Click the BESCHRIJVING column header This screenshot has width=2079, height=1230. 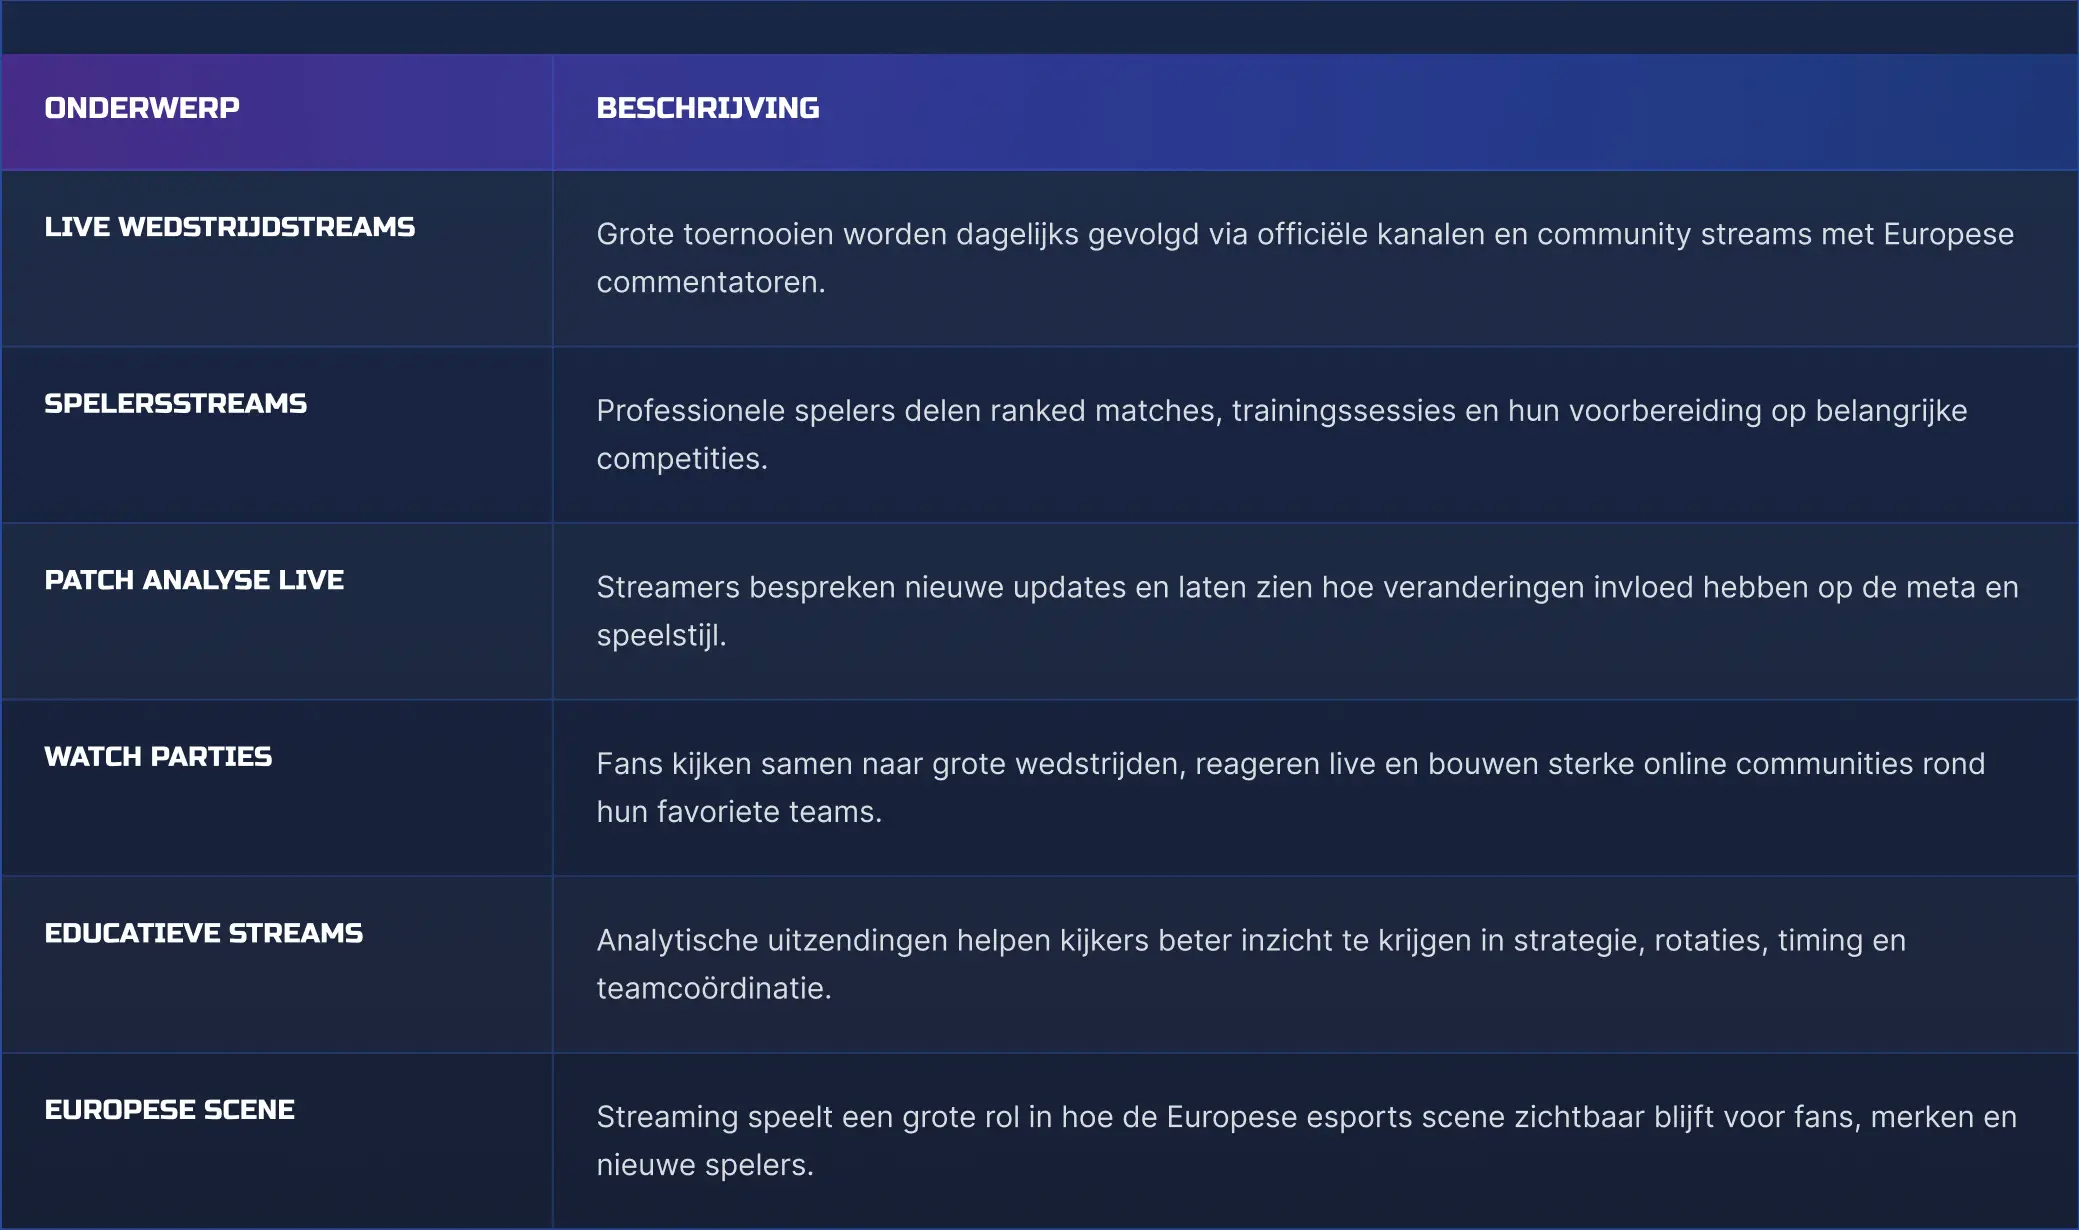707,108
